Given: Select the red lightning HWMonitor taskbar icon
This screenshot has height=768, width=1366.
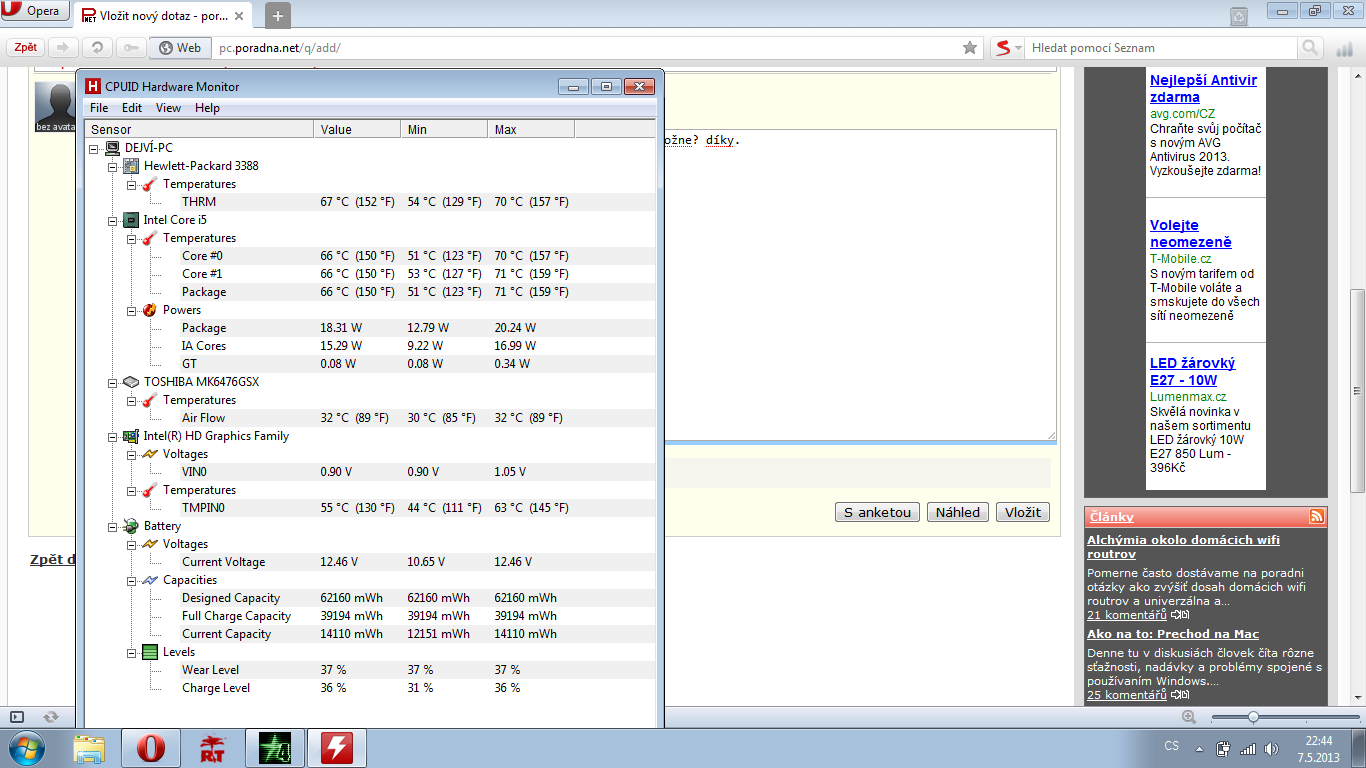Looking at the screenshot, I should click(336, 748).
